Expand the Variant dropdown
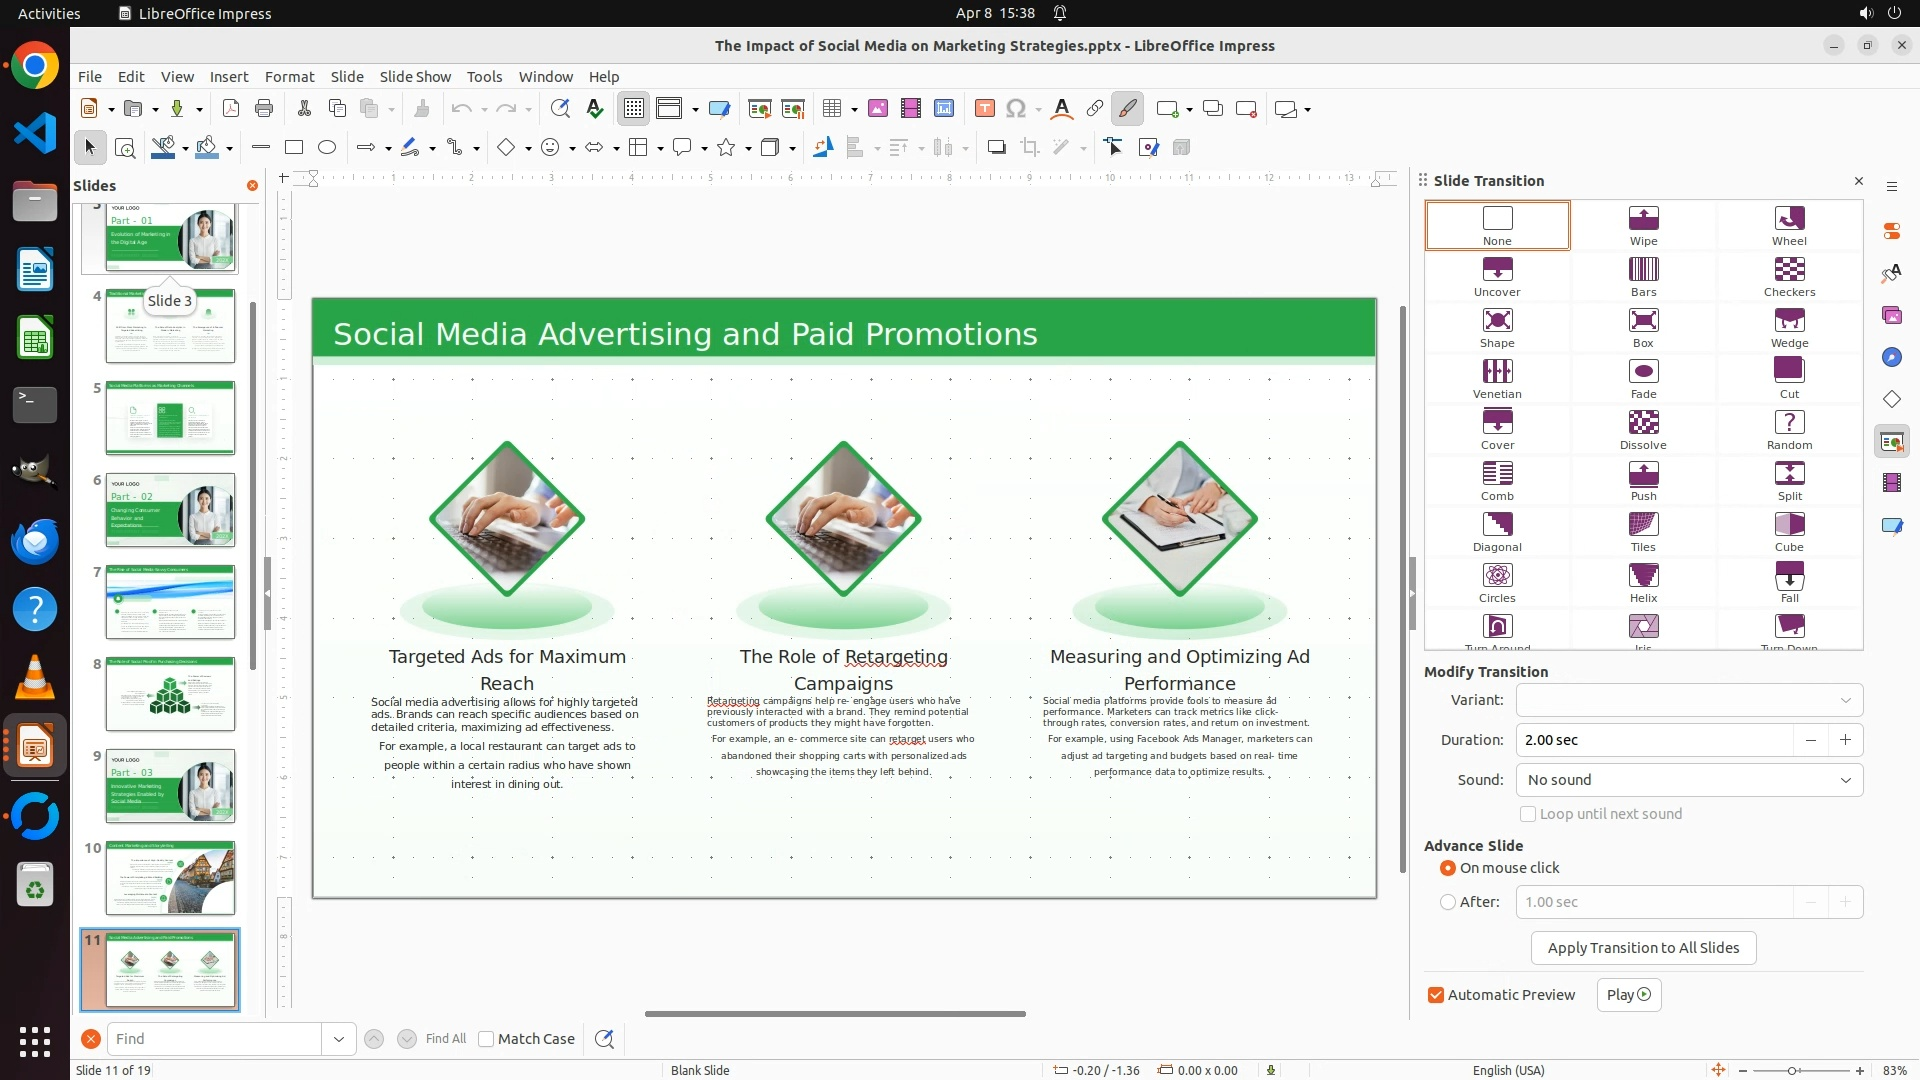1920x1080 pixels. point(1845,700)
